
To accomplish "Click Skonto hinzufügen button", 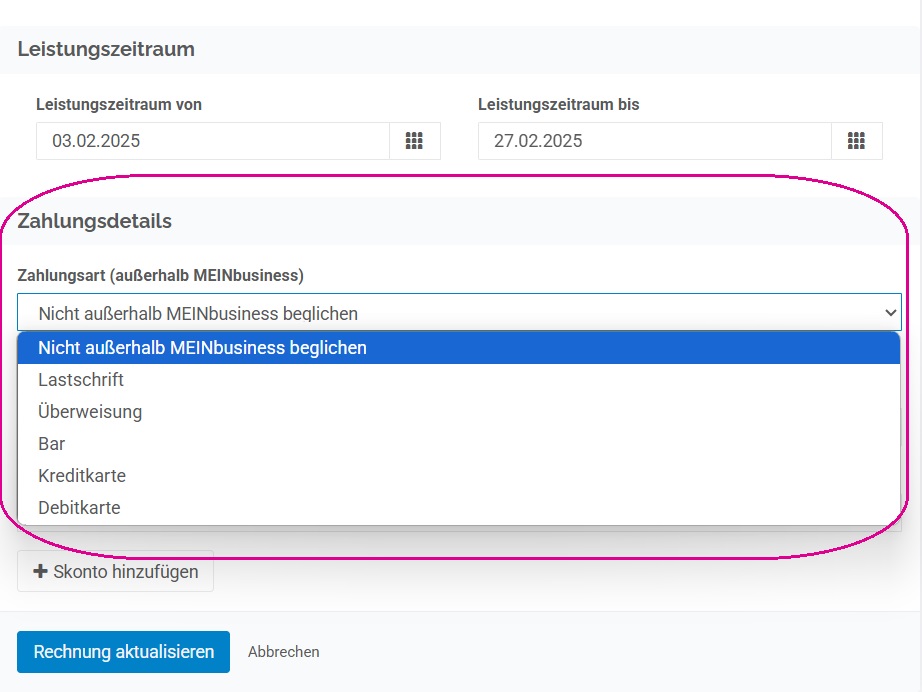I will point(115,571).
